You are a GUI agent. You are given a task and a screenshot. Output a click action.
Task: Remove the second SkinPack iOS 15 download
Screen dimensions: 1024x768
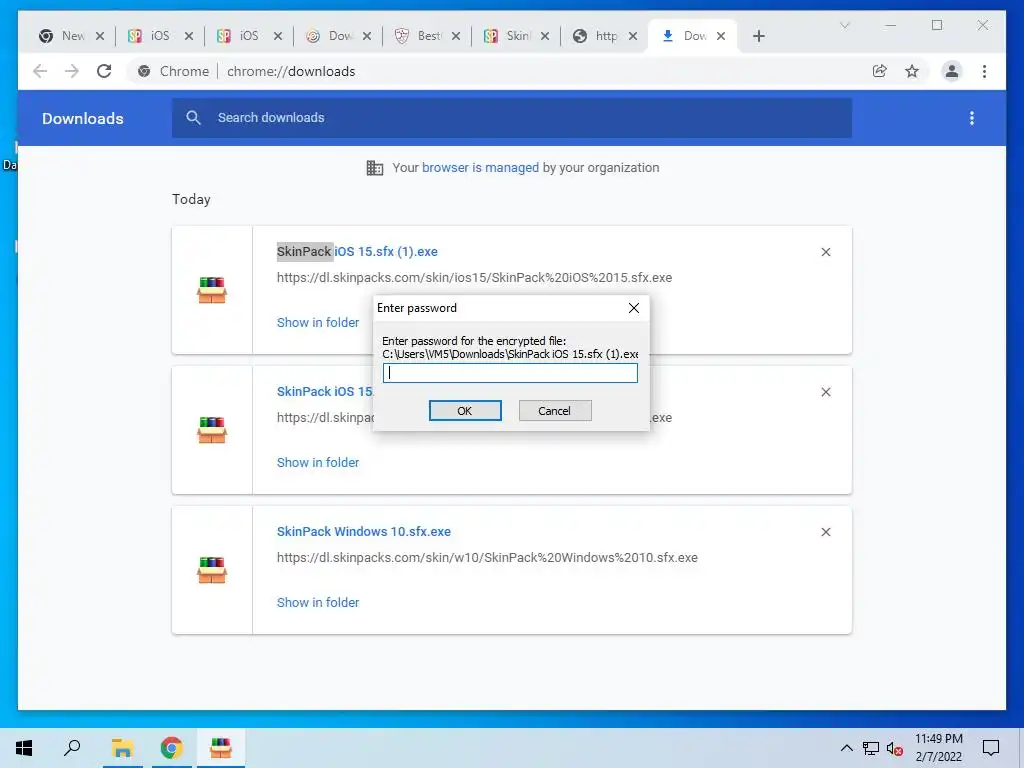825,392
